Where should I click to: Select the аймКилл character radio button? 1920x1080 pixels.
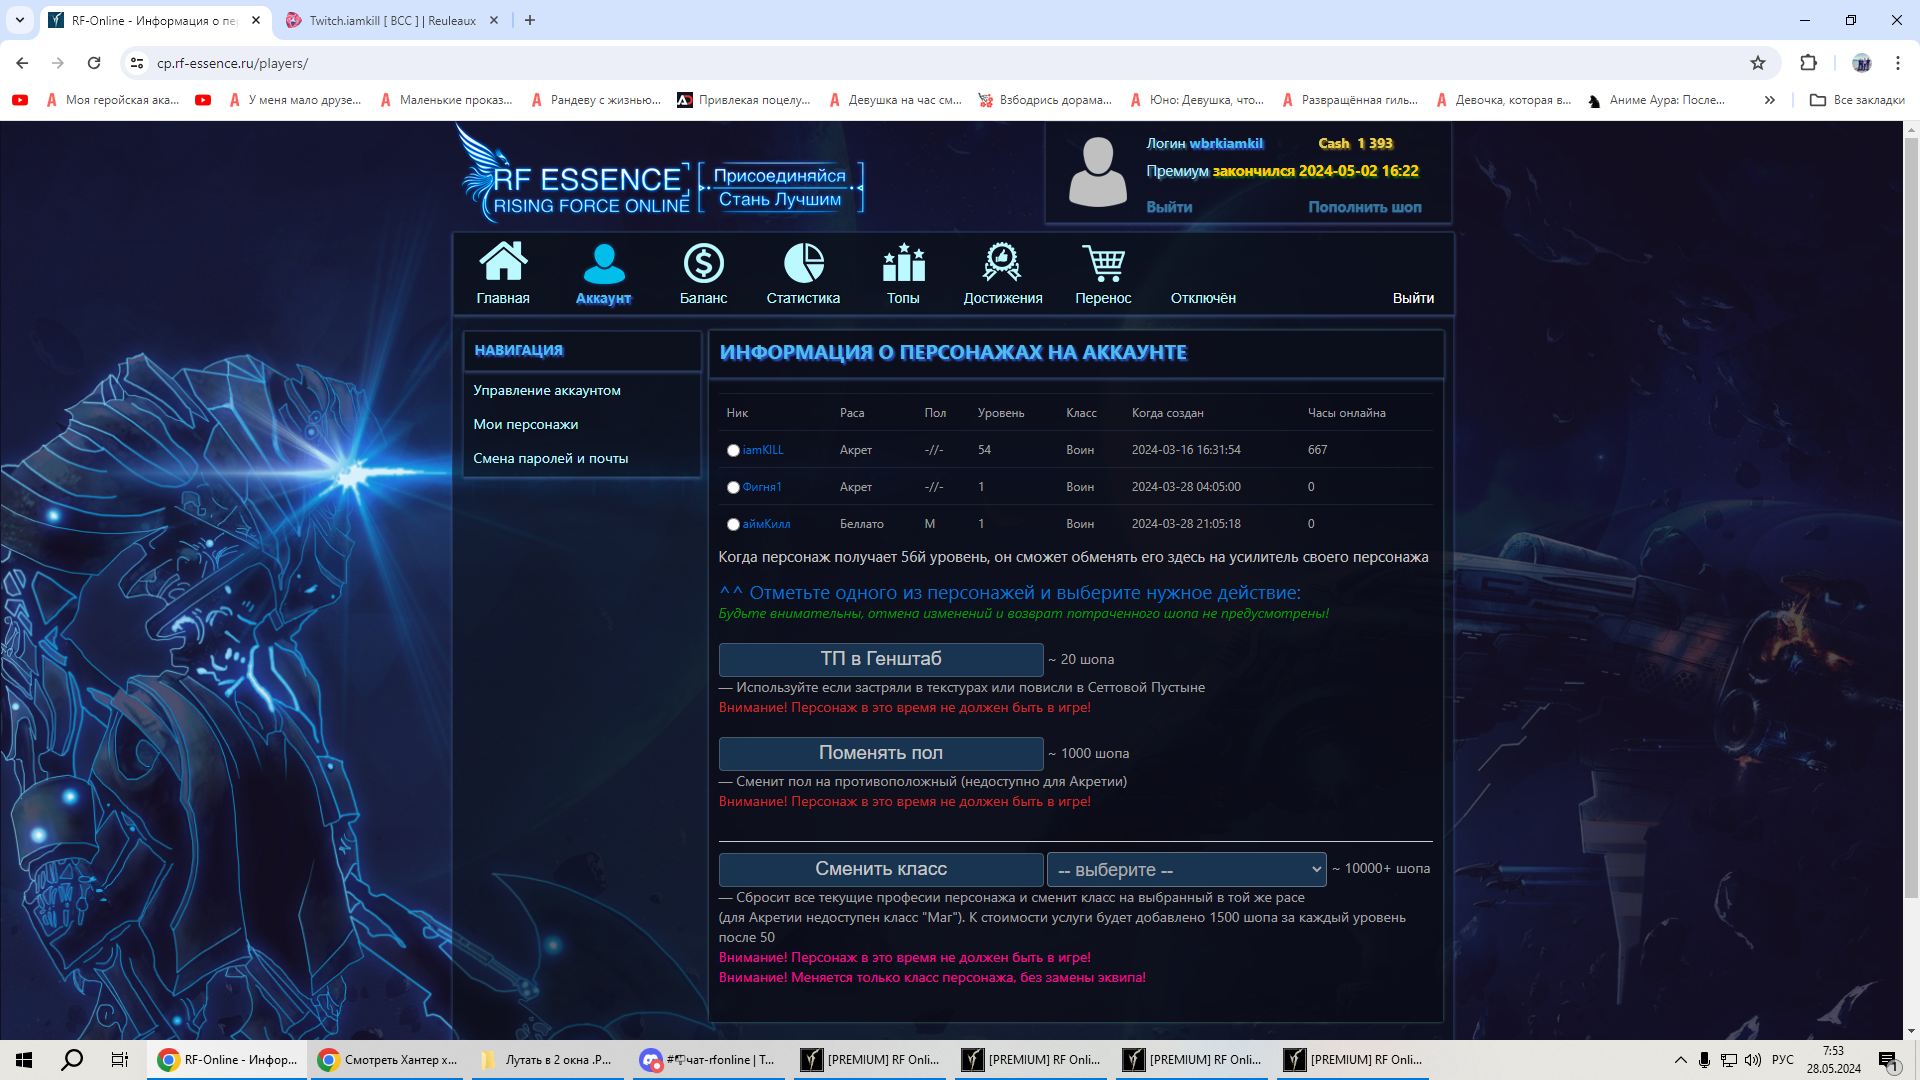733,525
